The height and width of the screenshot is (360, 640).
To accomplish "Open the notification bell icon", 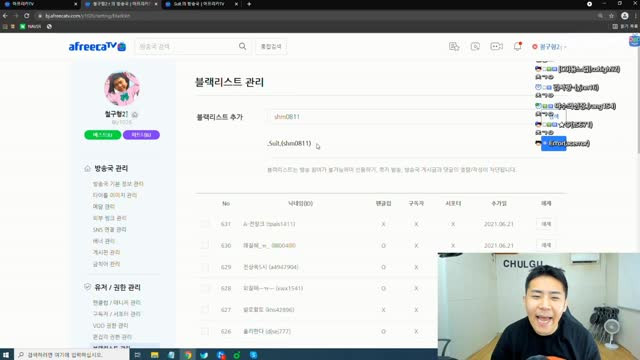I will tap(518, 46).
